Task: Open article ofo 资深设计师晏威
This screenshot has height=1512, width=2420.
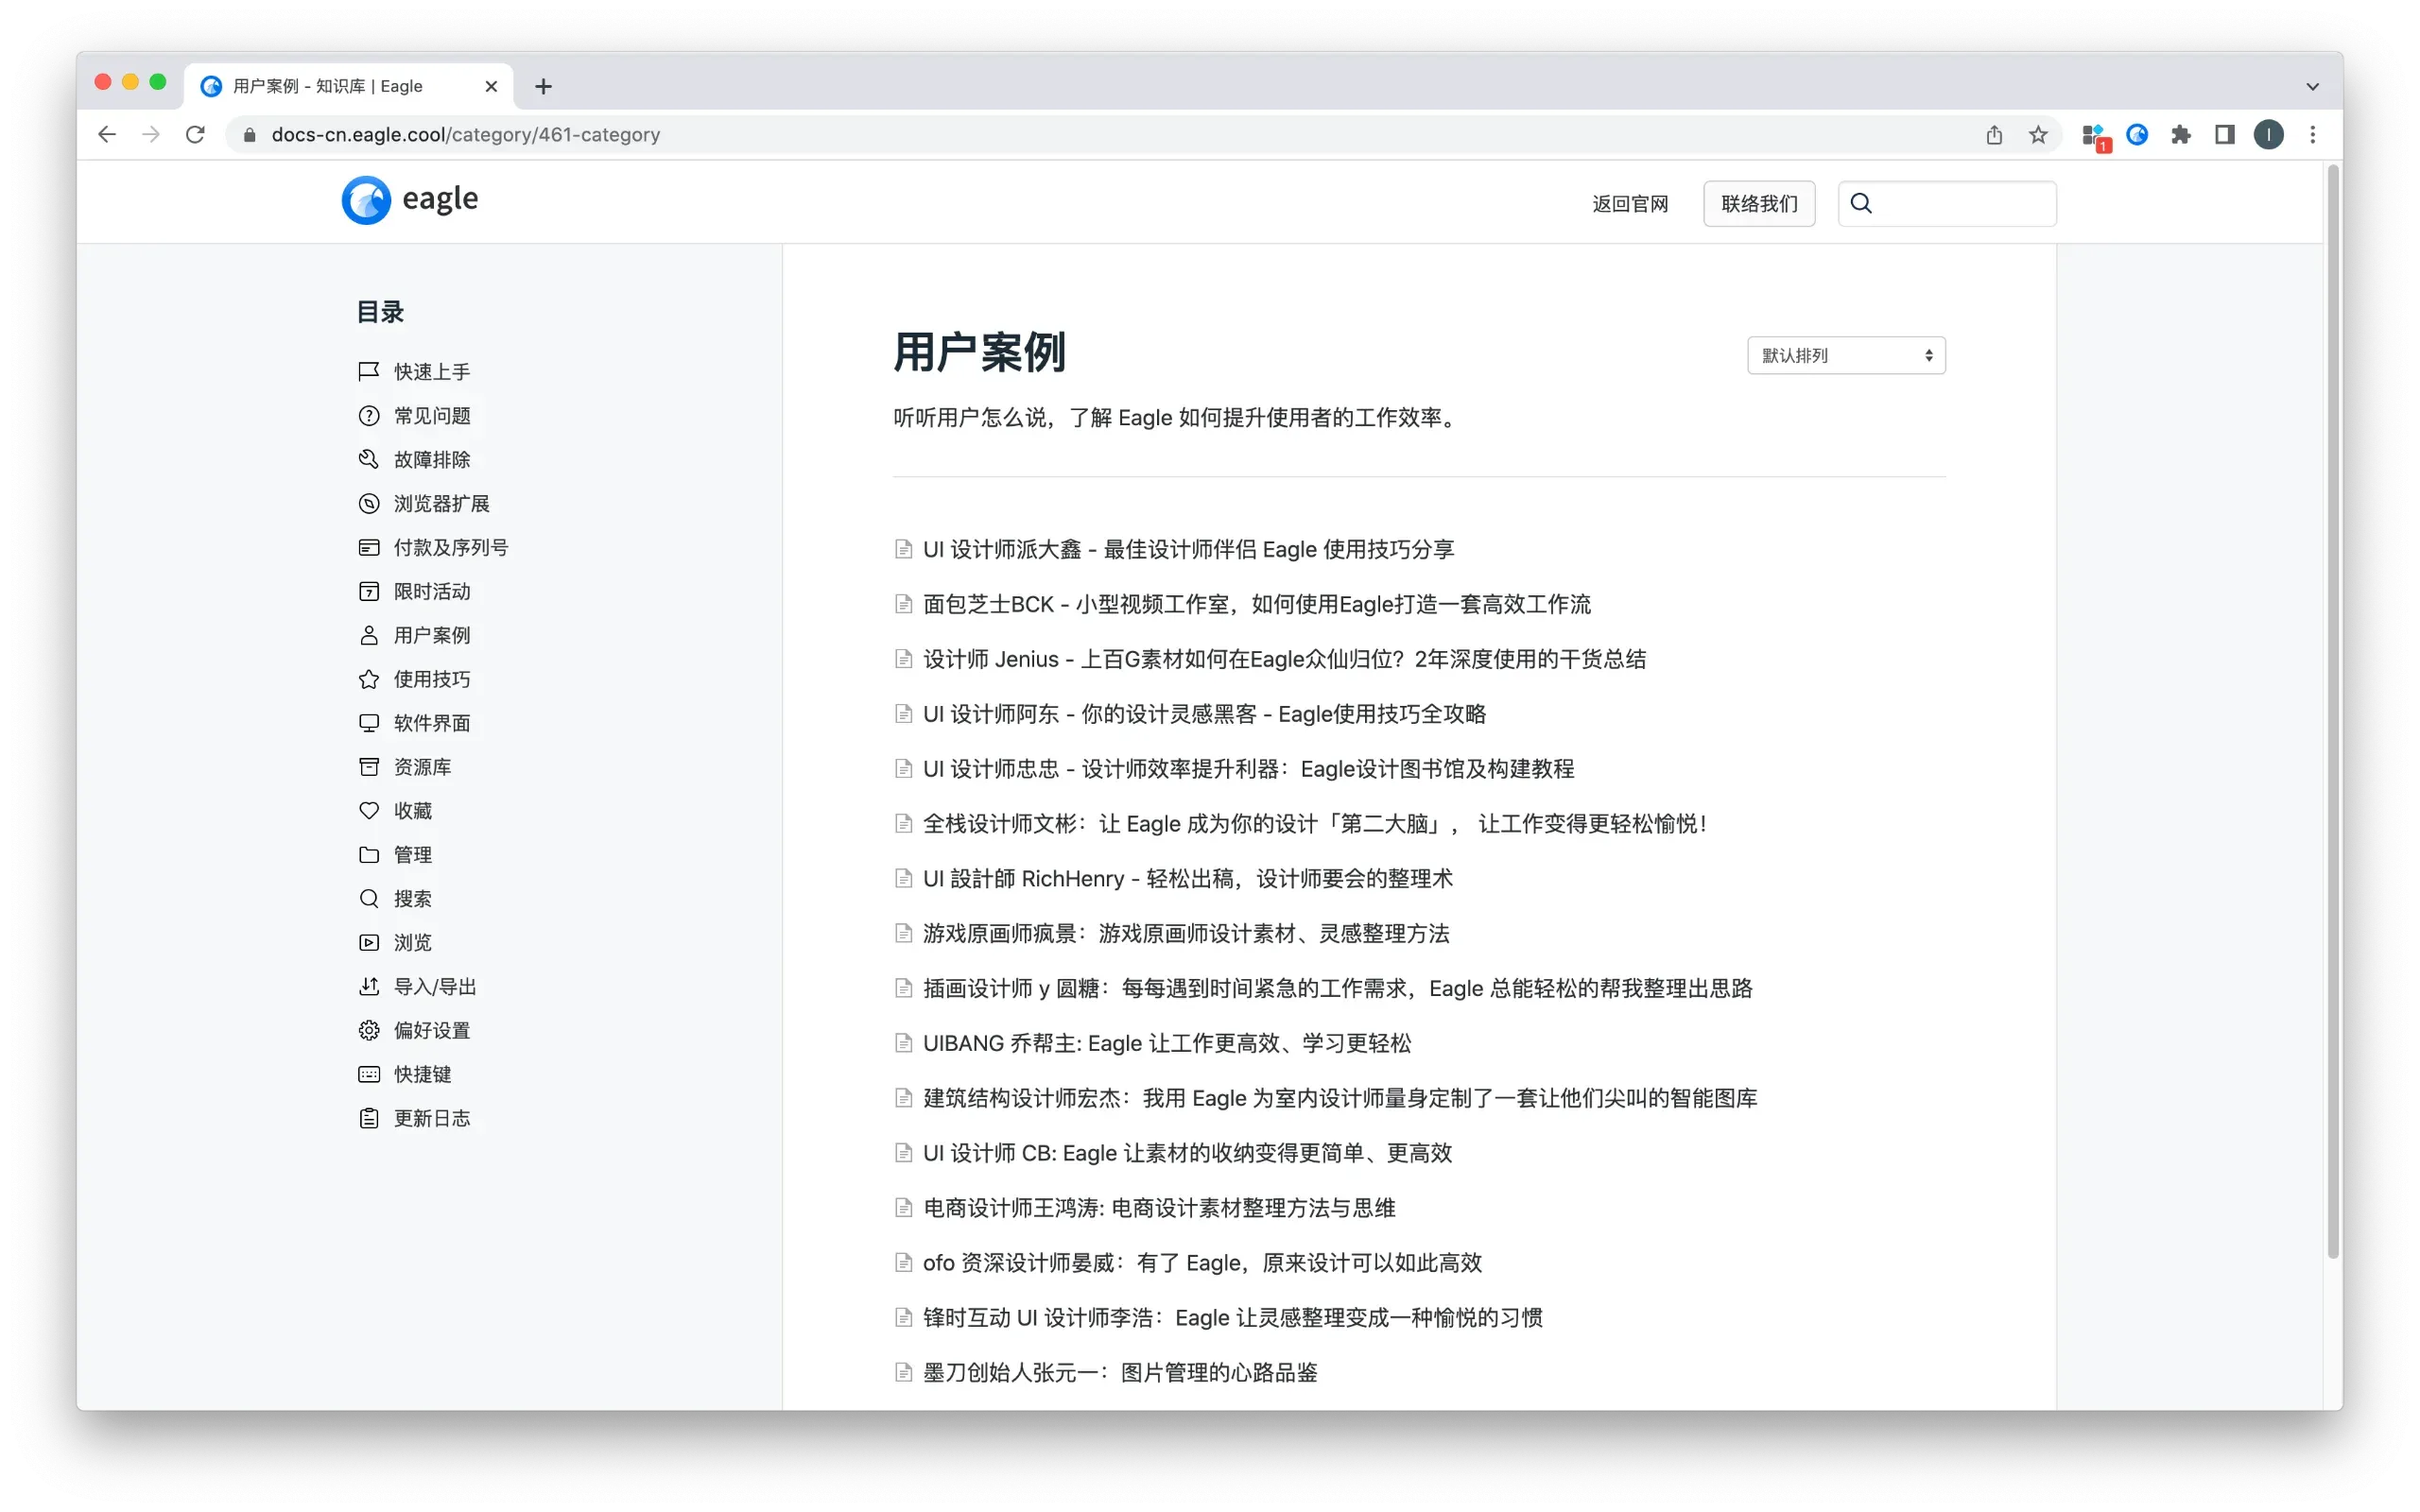Action: [x=1202, y=1263]
